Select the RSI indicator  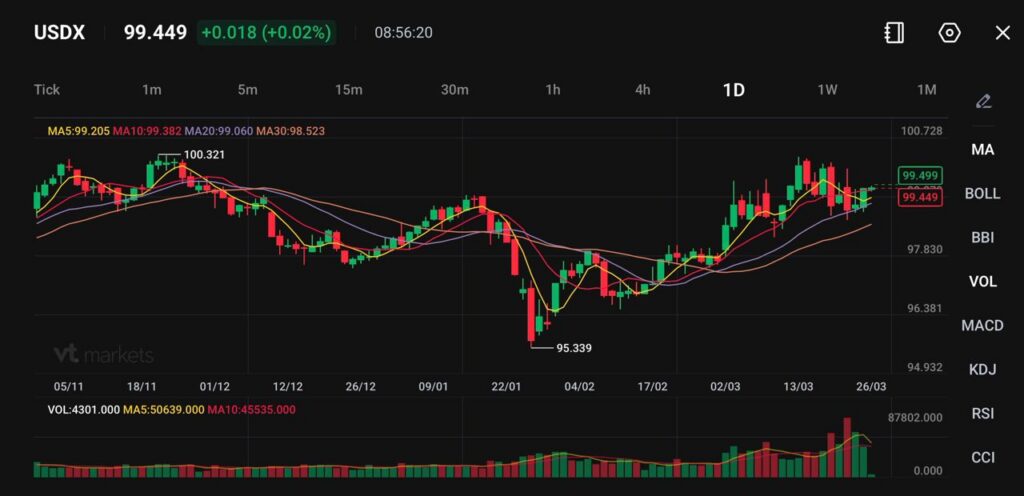coord(982,413)
